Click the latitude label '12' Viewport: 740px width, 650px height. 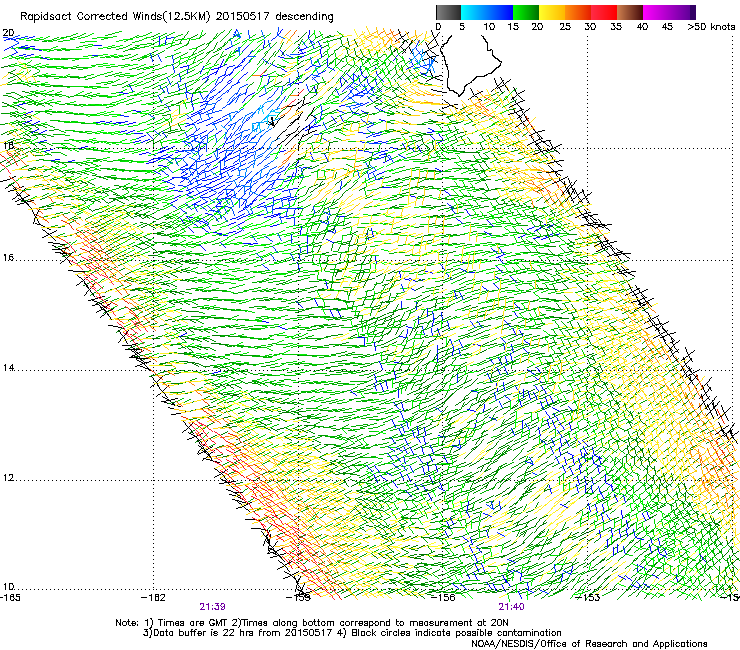pos(8,478)
